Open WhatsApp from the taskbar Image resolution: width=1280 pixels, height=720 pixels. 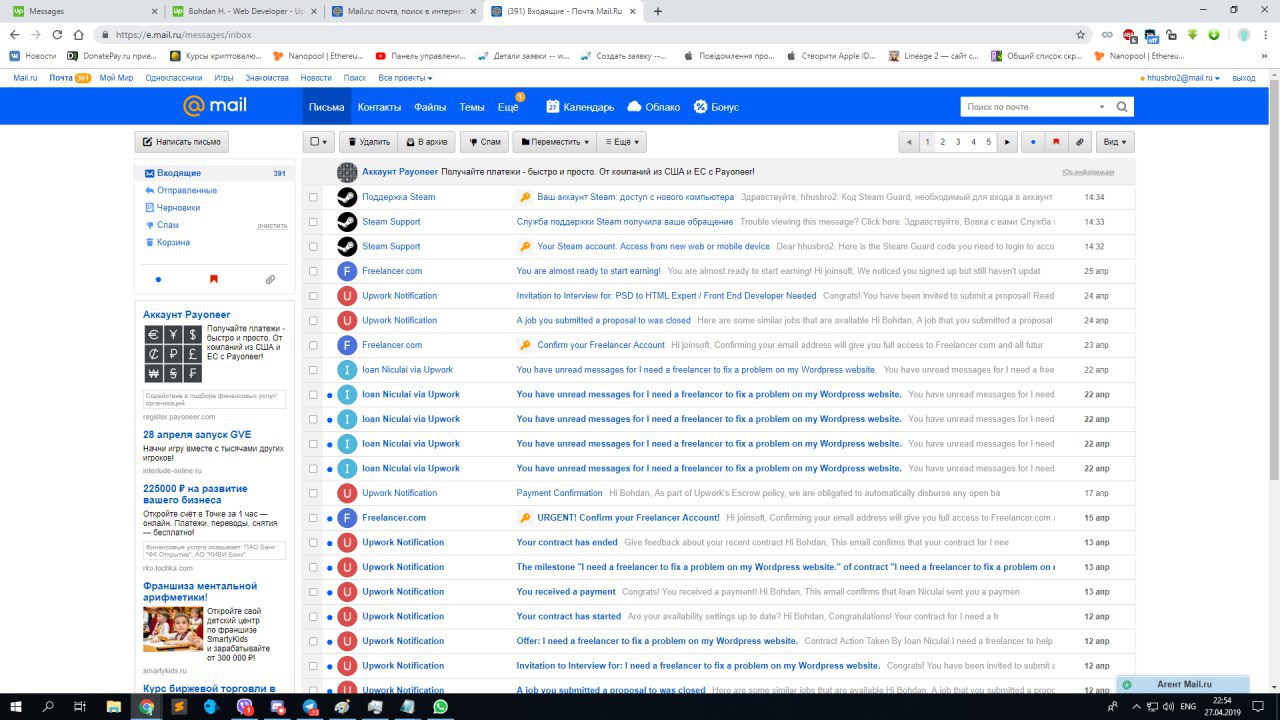(x=441, y=706)
